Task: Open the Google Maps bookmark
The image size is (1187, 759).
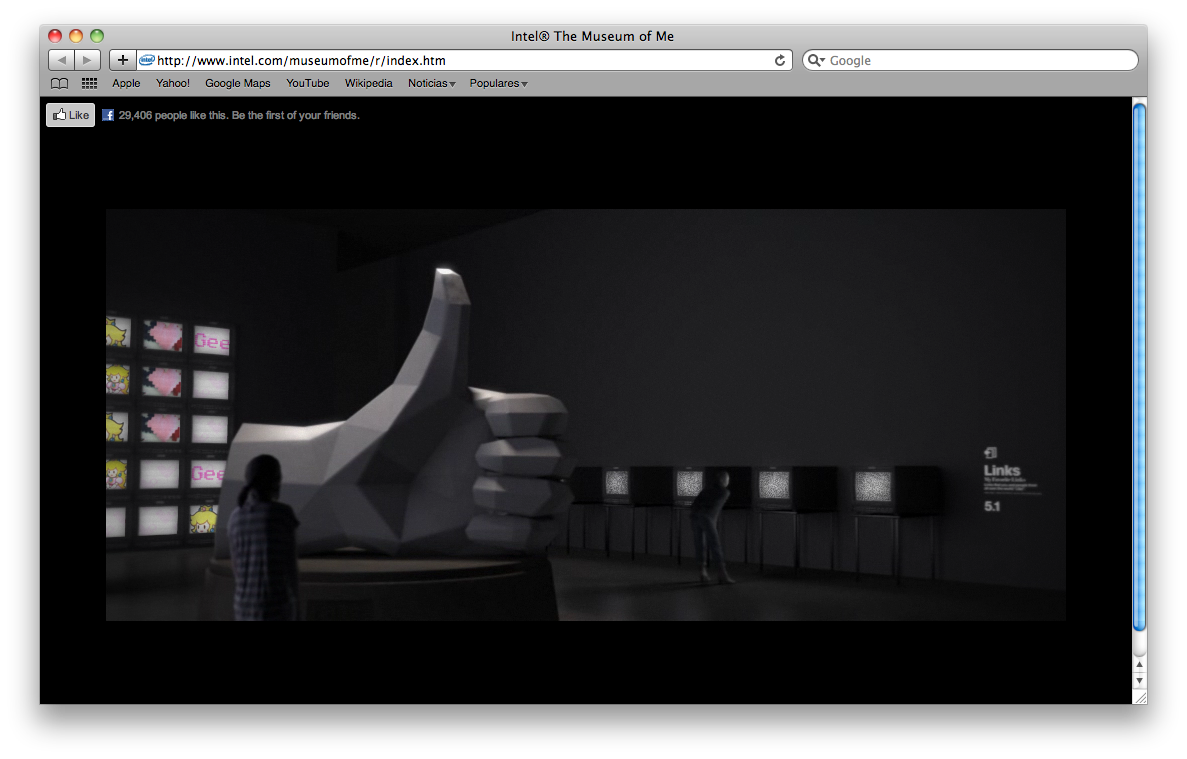Action: [238, 84]
